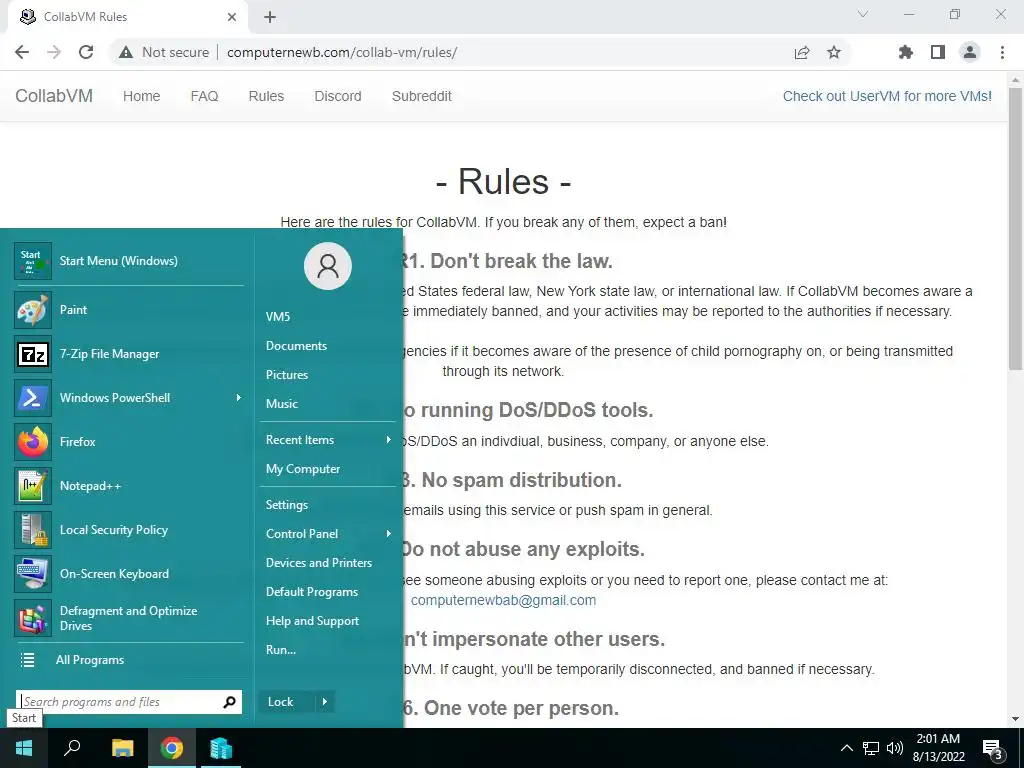
Task: Open Default Programs
Action: tap(312, 592)
